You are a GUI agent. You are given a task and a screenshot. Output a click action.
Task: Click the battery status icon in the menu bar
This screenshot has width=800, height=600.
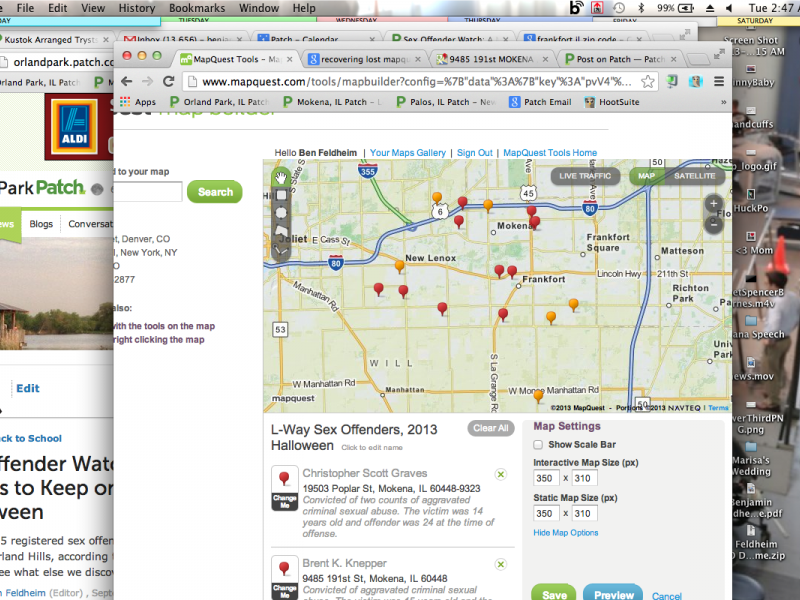pos(686,8)
